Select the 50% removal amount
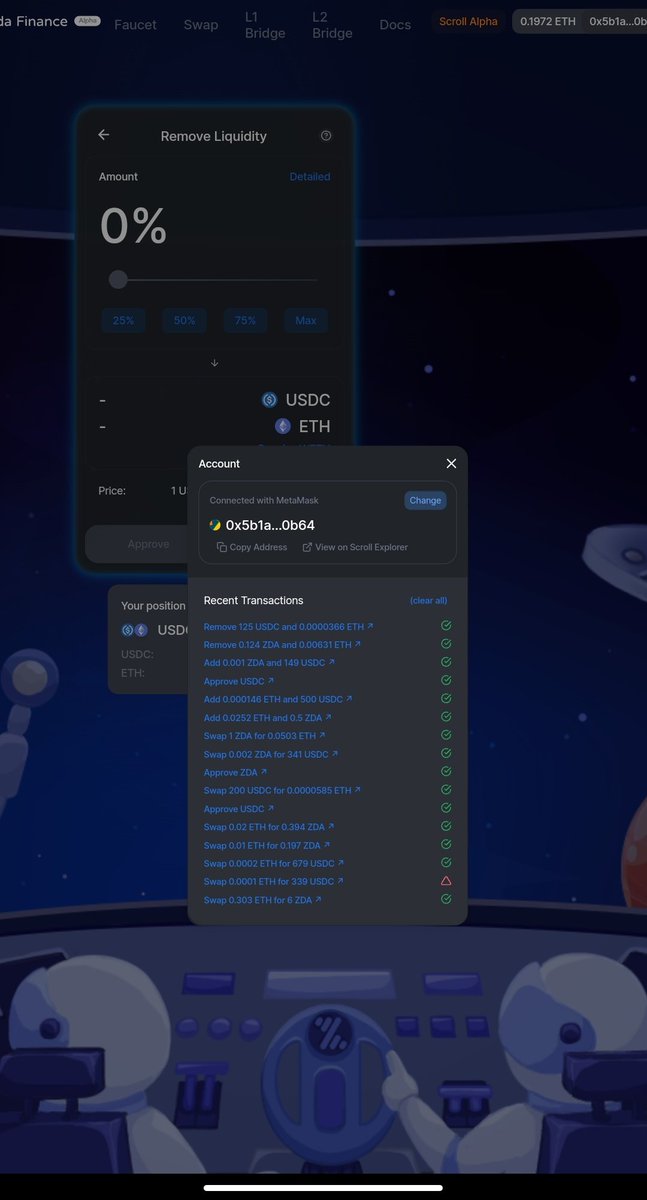This screenshot has height=1200, width=647. coord(185,320)
